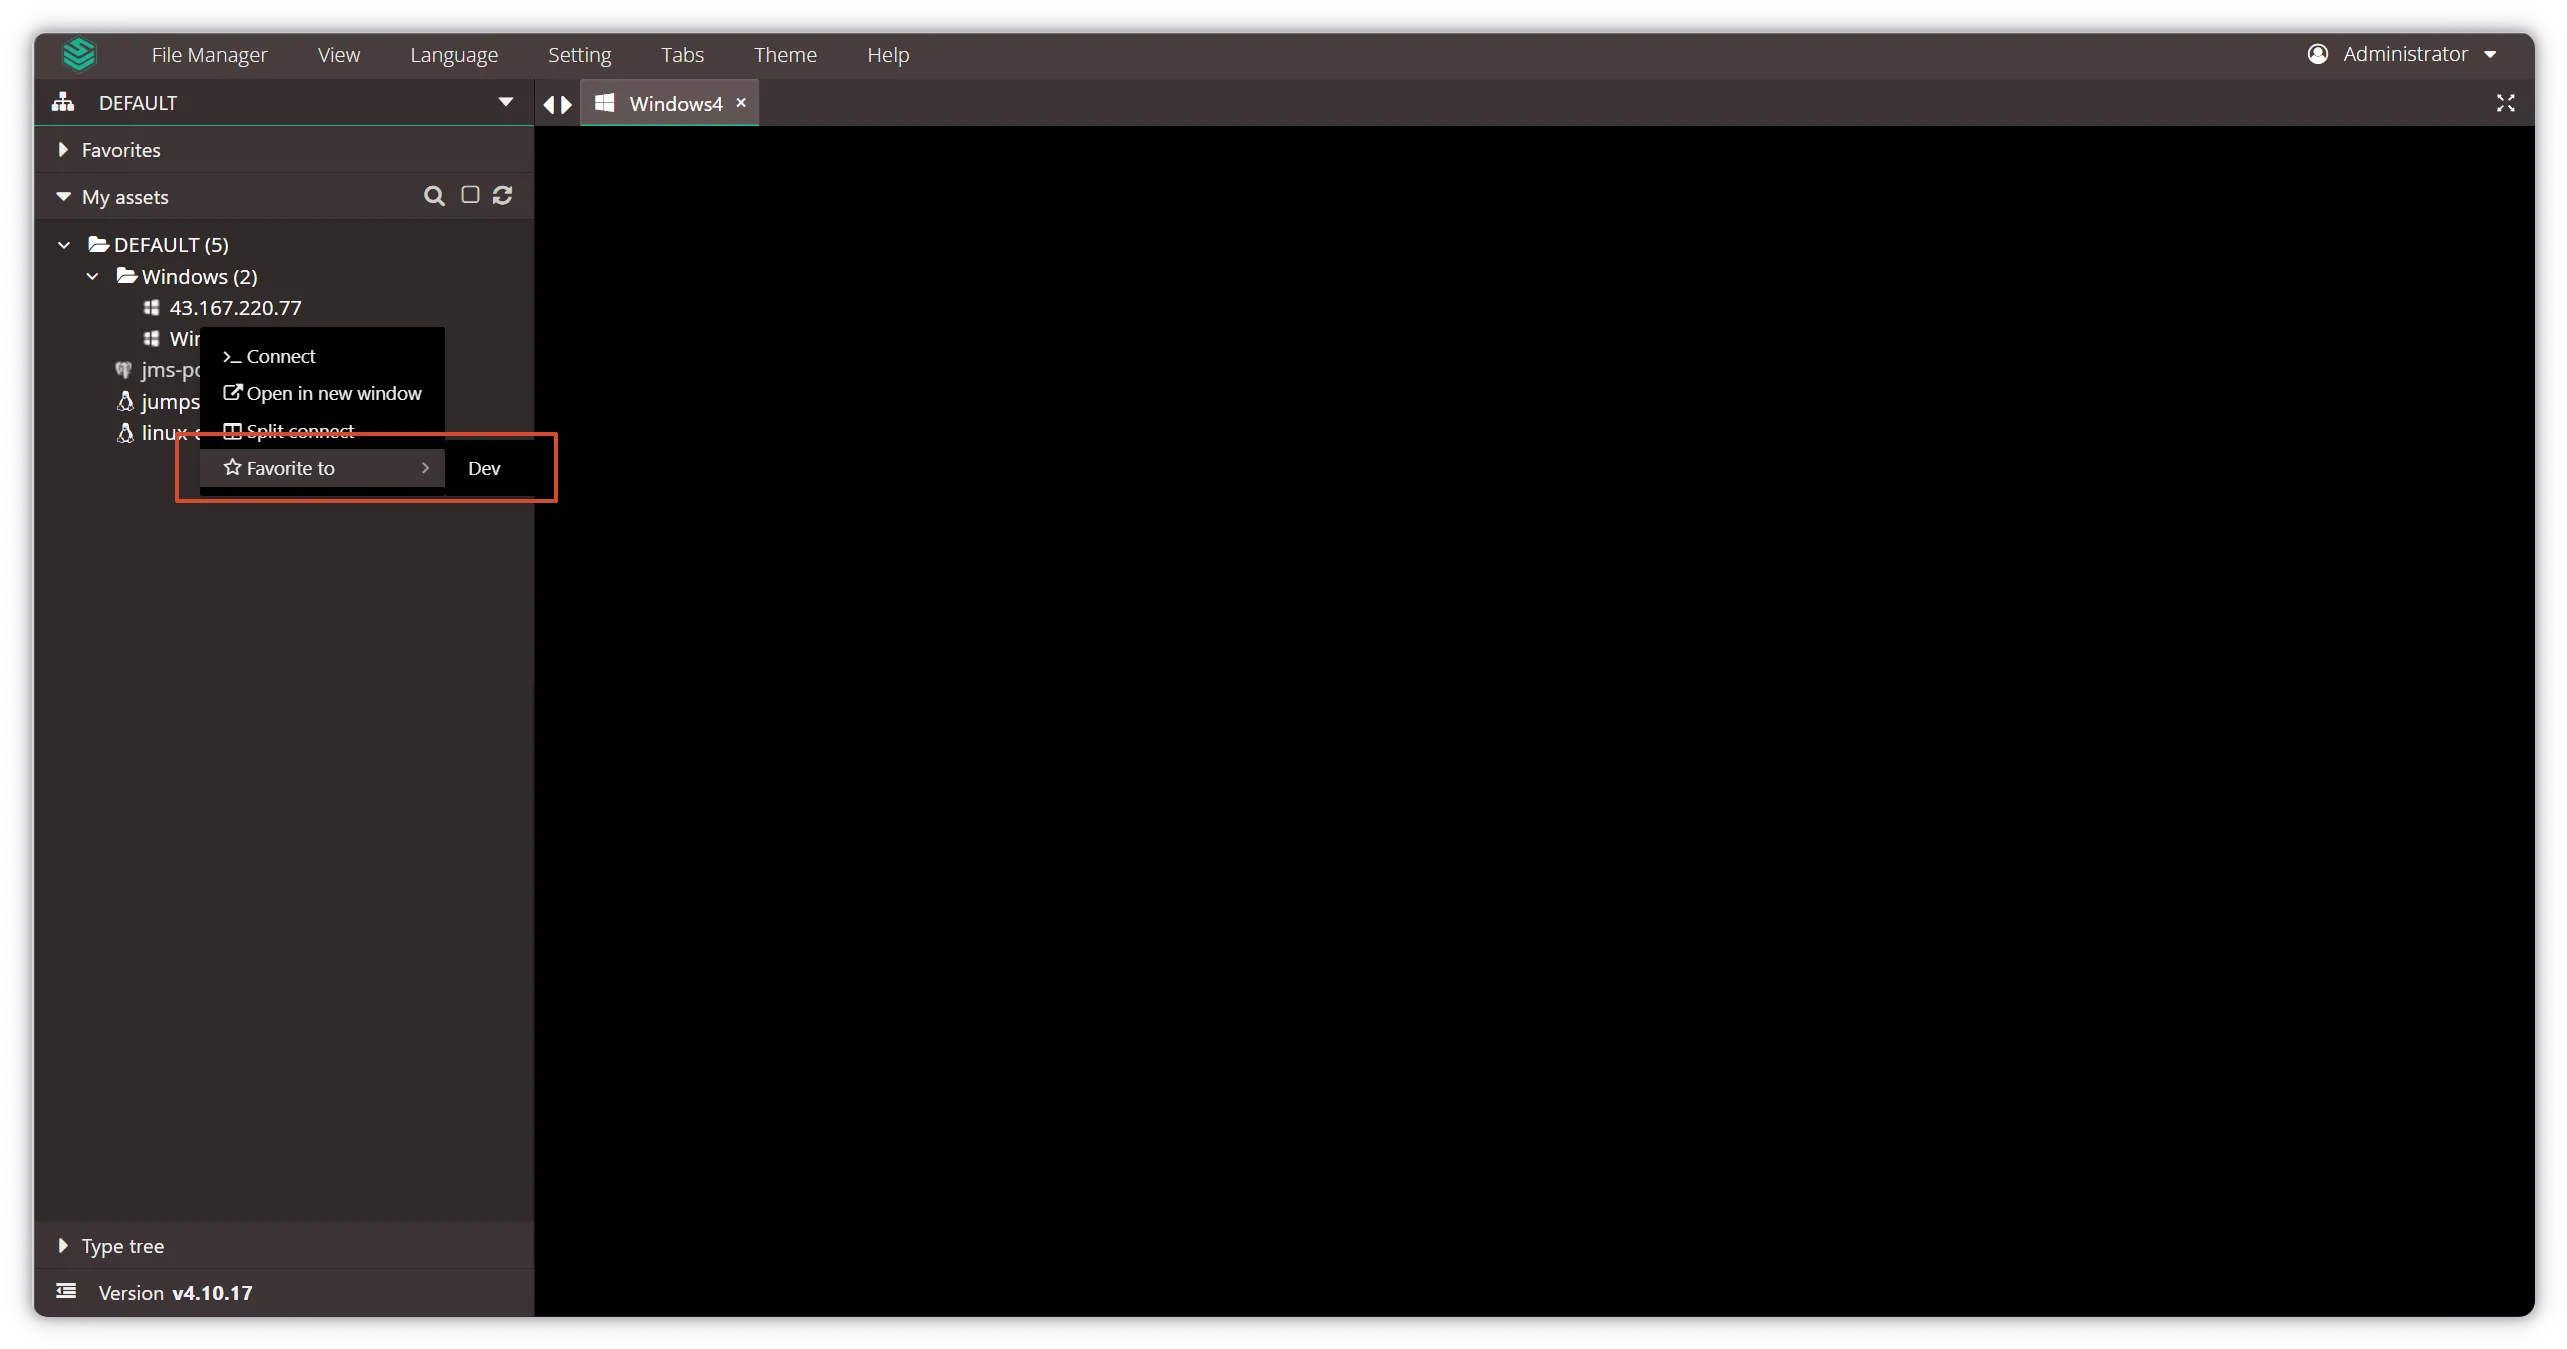Close the Windows4 tab

click(741, 103)
